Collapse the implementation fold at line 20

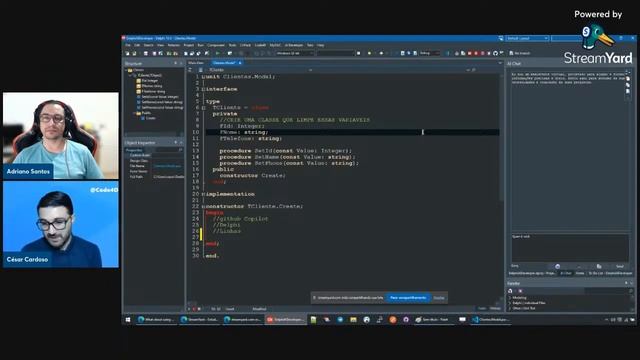pyautogui.click(x=203, y=194)
